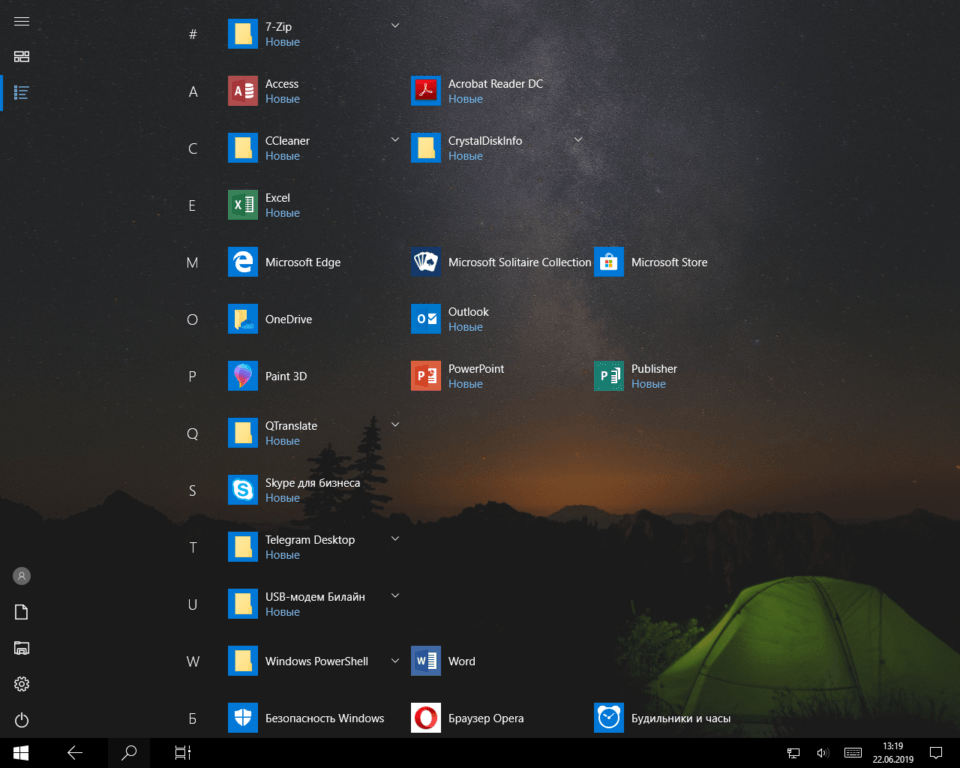Viewport: 960px width, 768px height.
Task: Jump via the letter A header
Action: pos(193,92)
